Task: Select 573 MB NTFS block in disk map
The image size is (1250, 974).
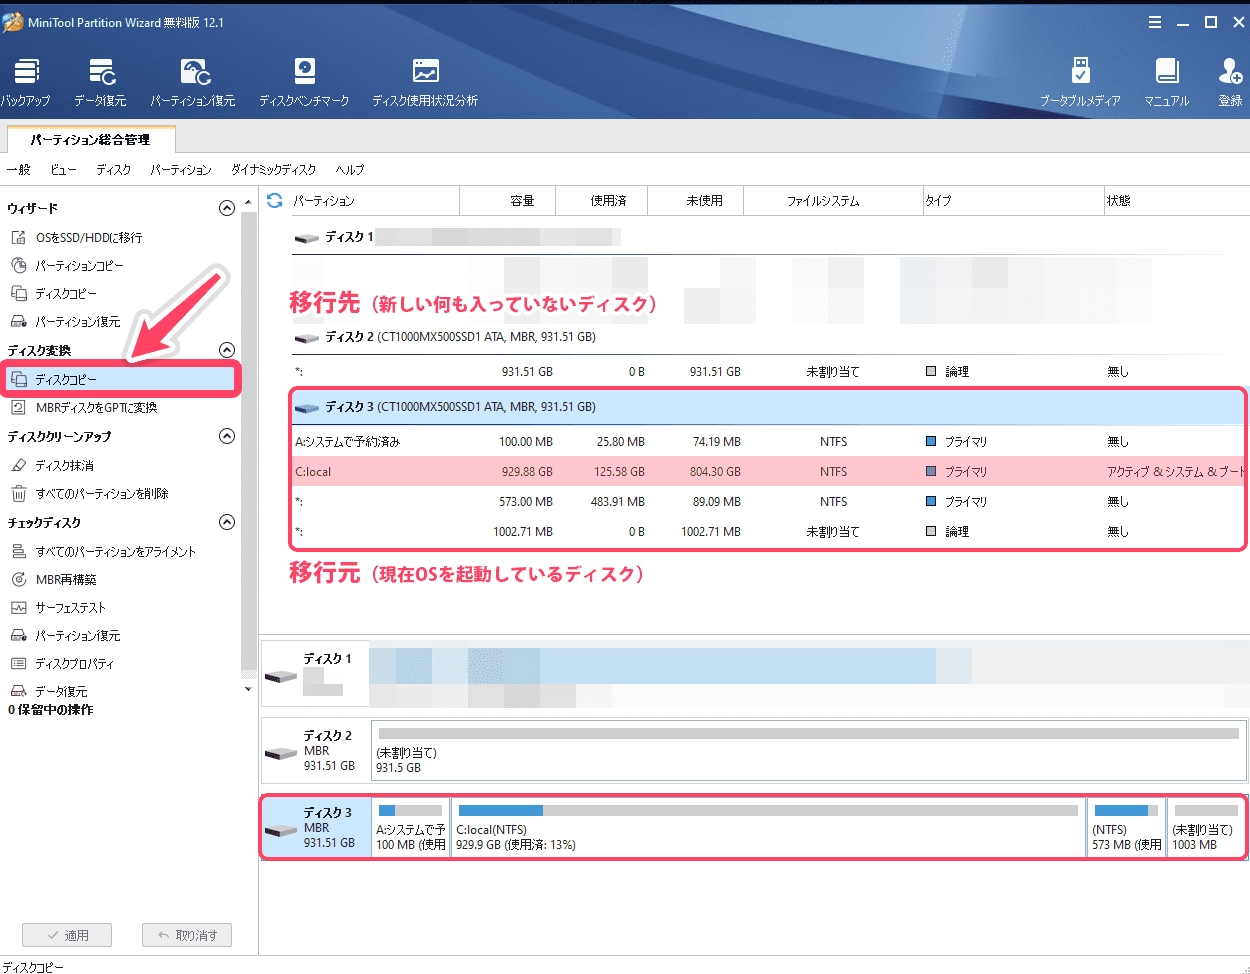Action: tap(1126, 827)
